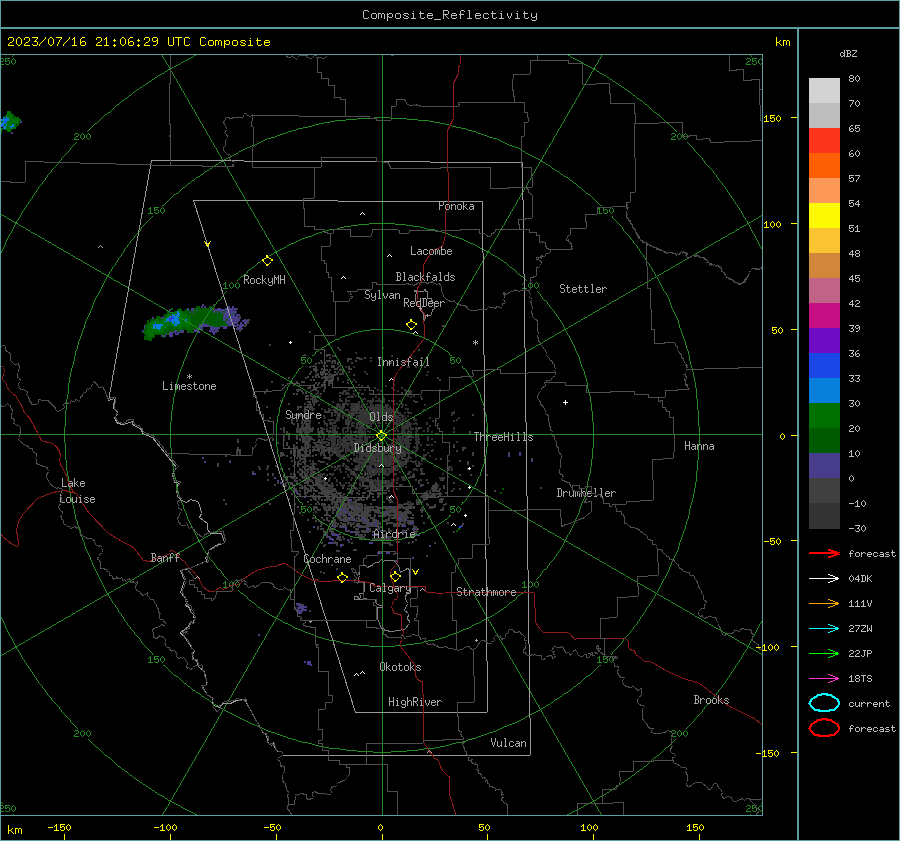Click the Strathmore town label
This screenshot has width=900, height=841.
[486, 592]
